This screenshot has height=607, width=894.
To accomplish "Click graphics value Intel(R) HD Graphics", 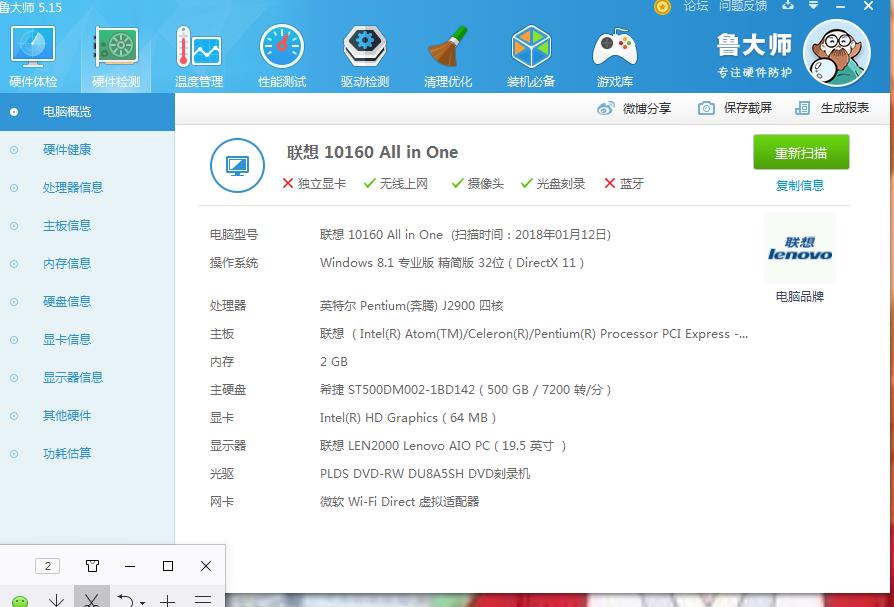I will click(x=408, y=418).
